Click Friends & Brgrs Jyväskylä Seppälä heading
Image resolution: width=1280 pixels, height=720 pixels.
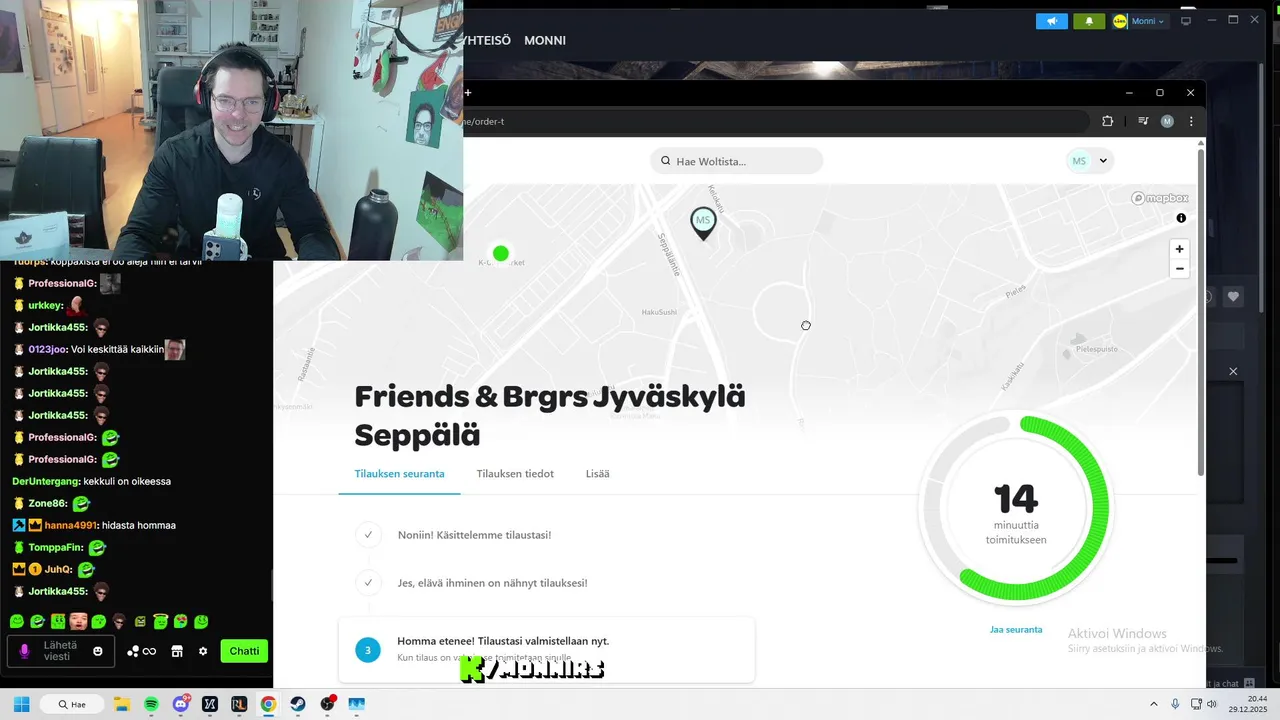coord(550,415)
